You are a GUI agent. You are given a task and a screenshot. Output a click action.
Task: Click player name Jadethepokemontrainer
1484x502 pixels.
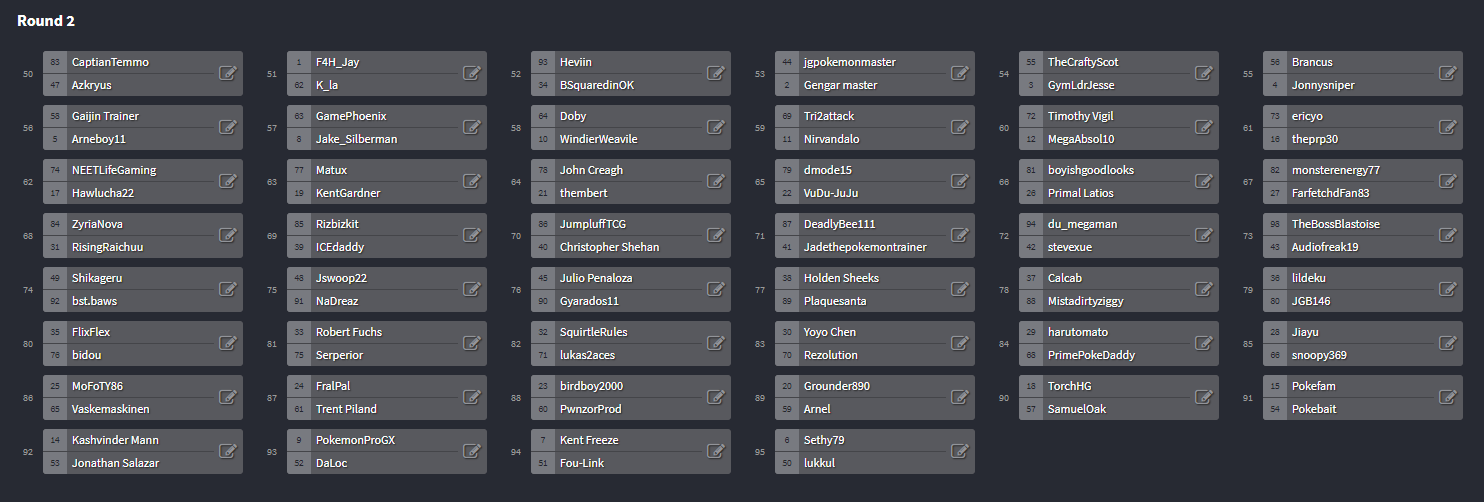(865, 247)
